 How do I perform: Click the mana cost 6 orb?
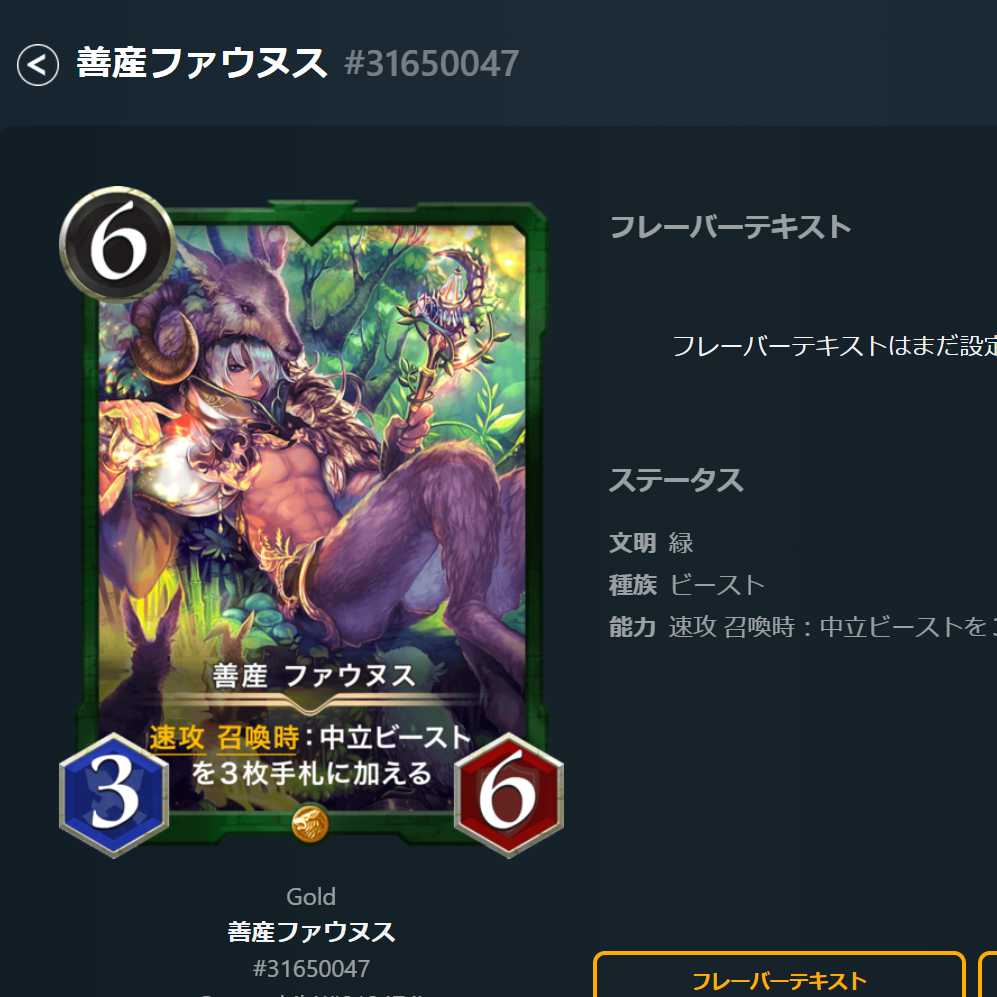point(117,244)
